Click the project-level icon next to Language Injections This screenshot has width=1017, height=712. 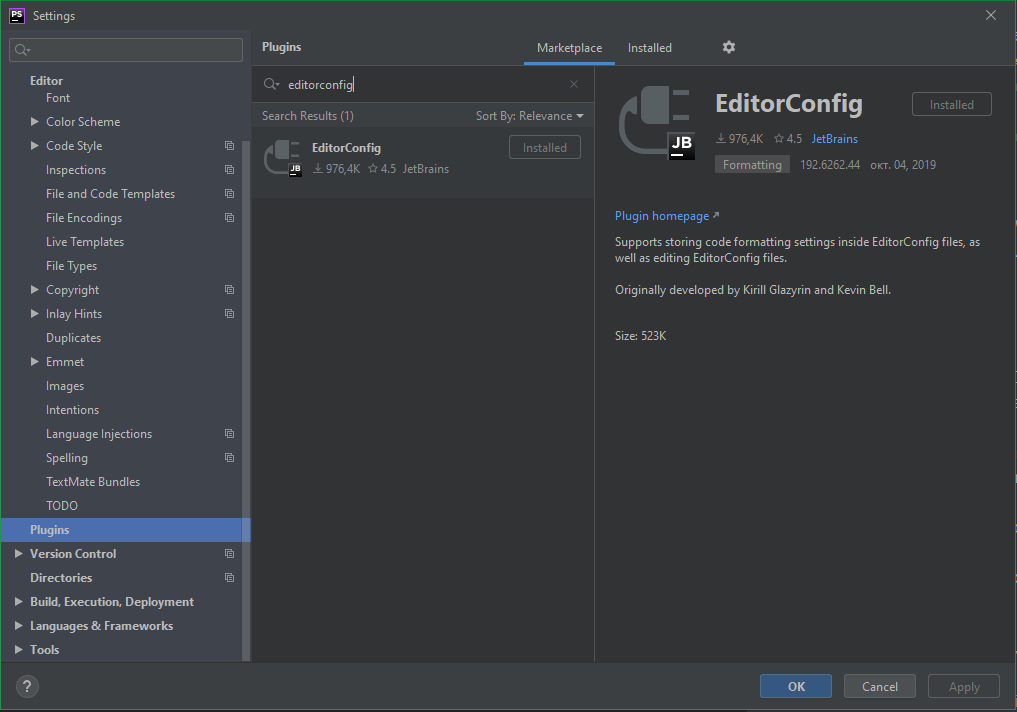[x=230, y=434]
